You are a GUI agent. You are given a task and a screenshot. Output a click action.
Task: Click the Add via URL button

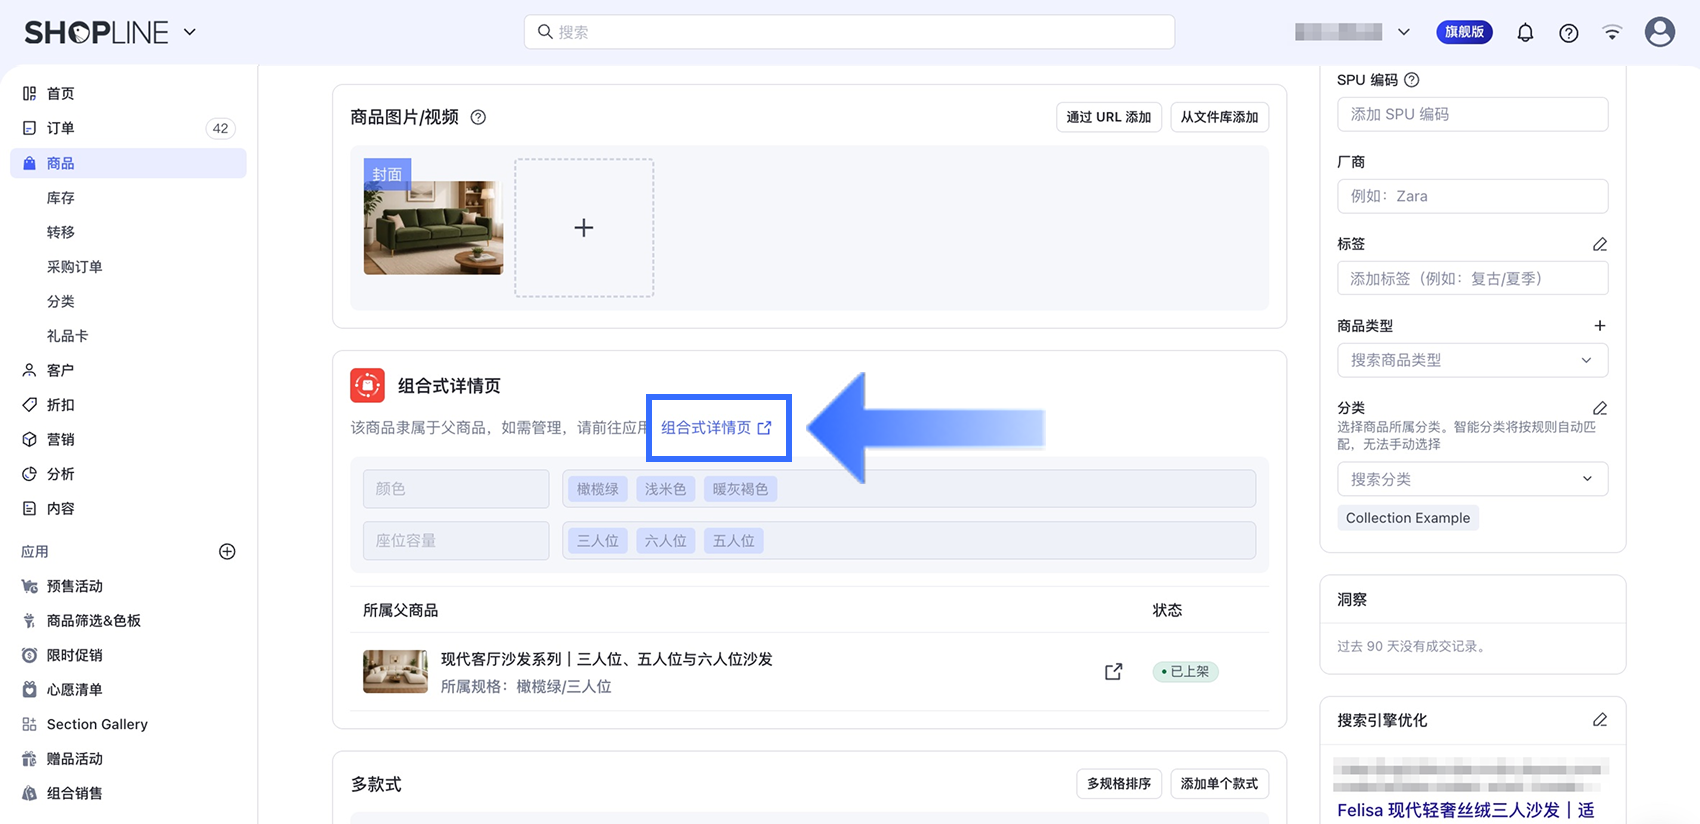coord(1108,117)
